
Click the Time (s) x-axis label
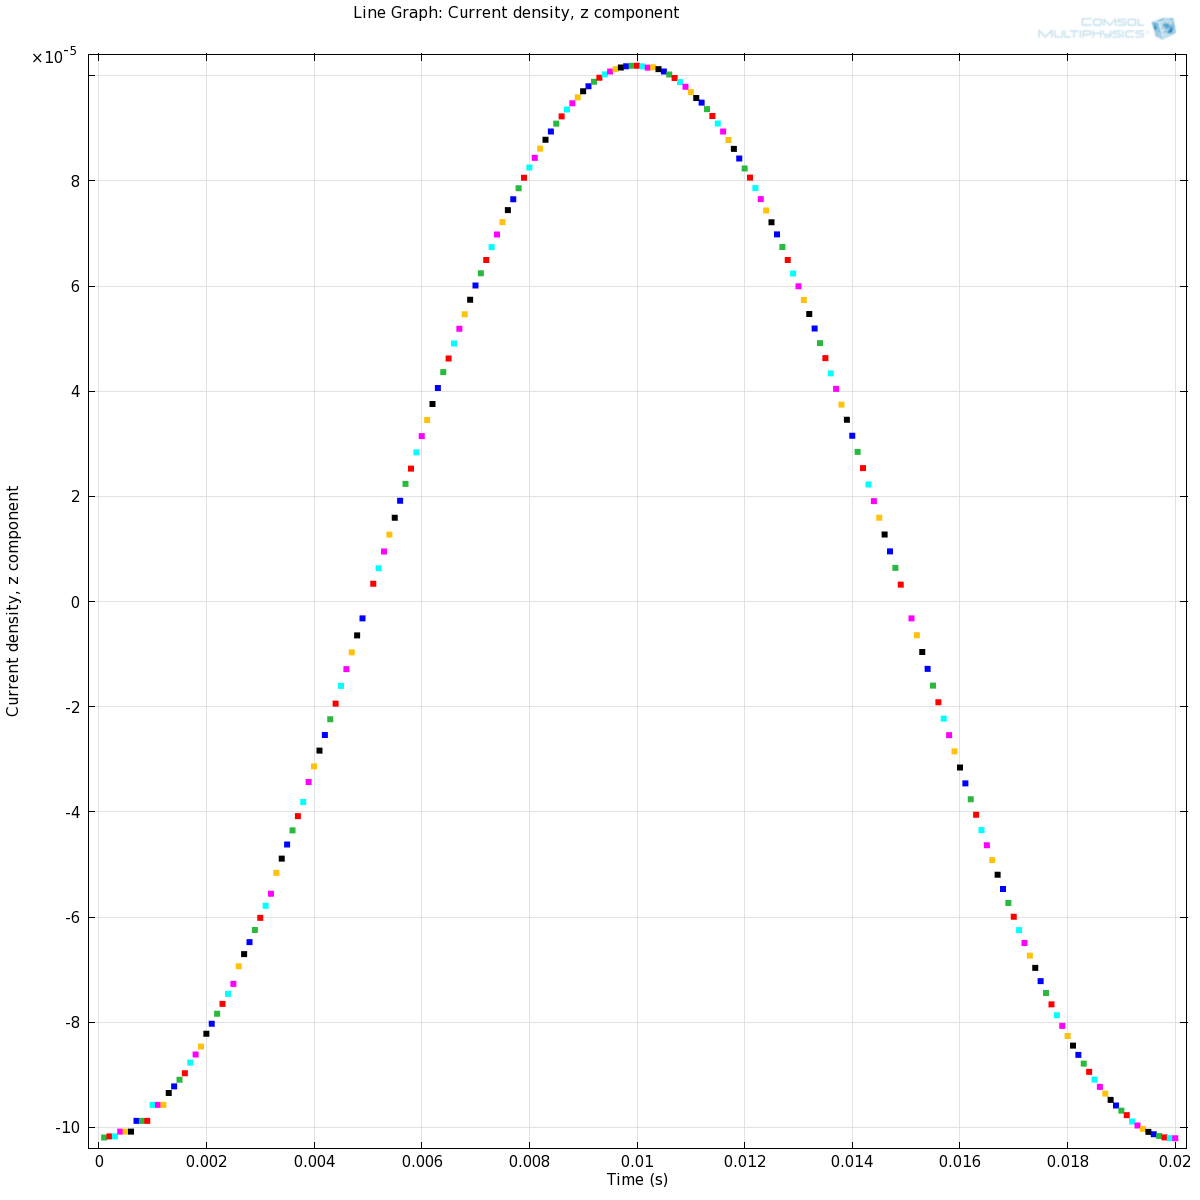coord(637,1180)
